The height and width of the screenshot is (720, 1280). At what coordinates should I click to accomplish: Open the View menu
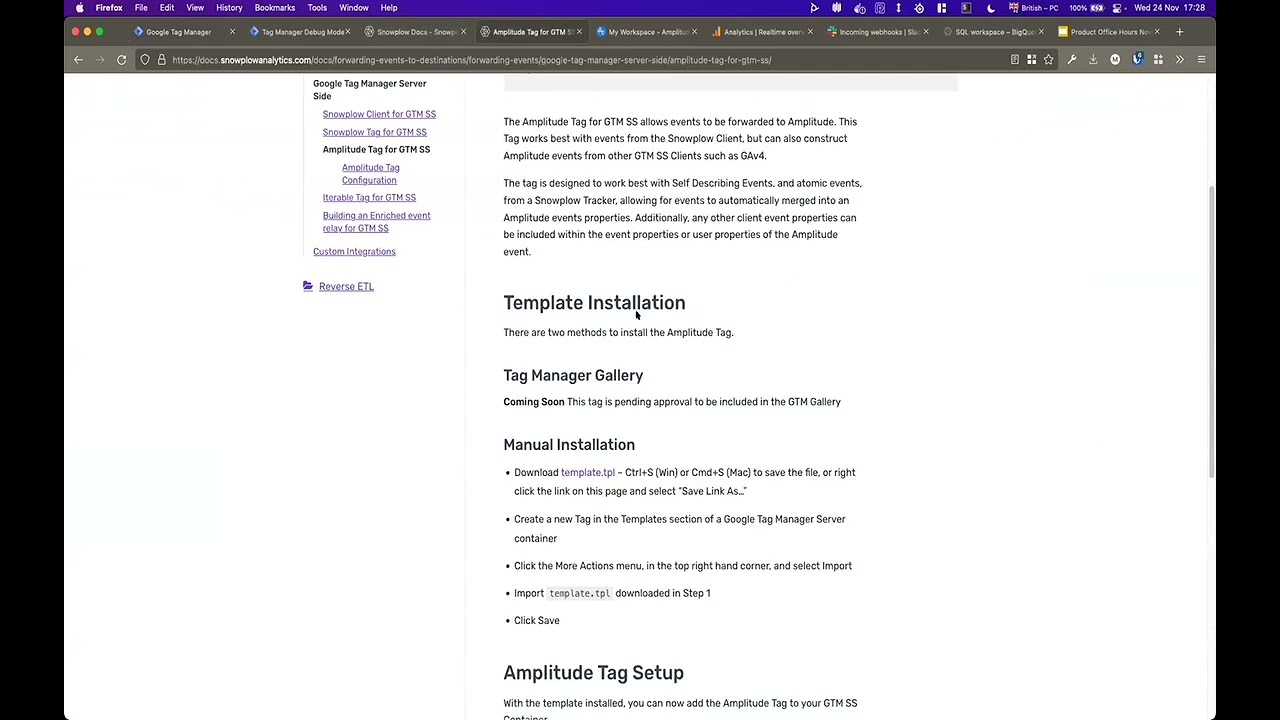[195, 8]
